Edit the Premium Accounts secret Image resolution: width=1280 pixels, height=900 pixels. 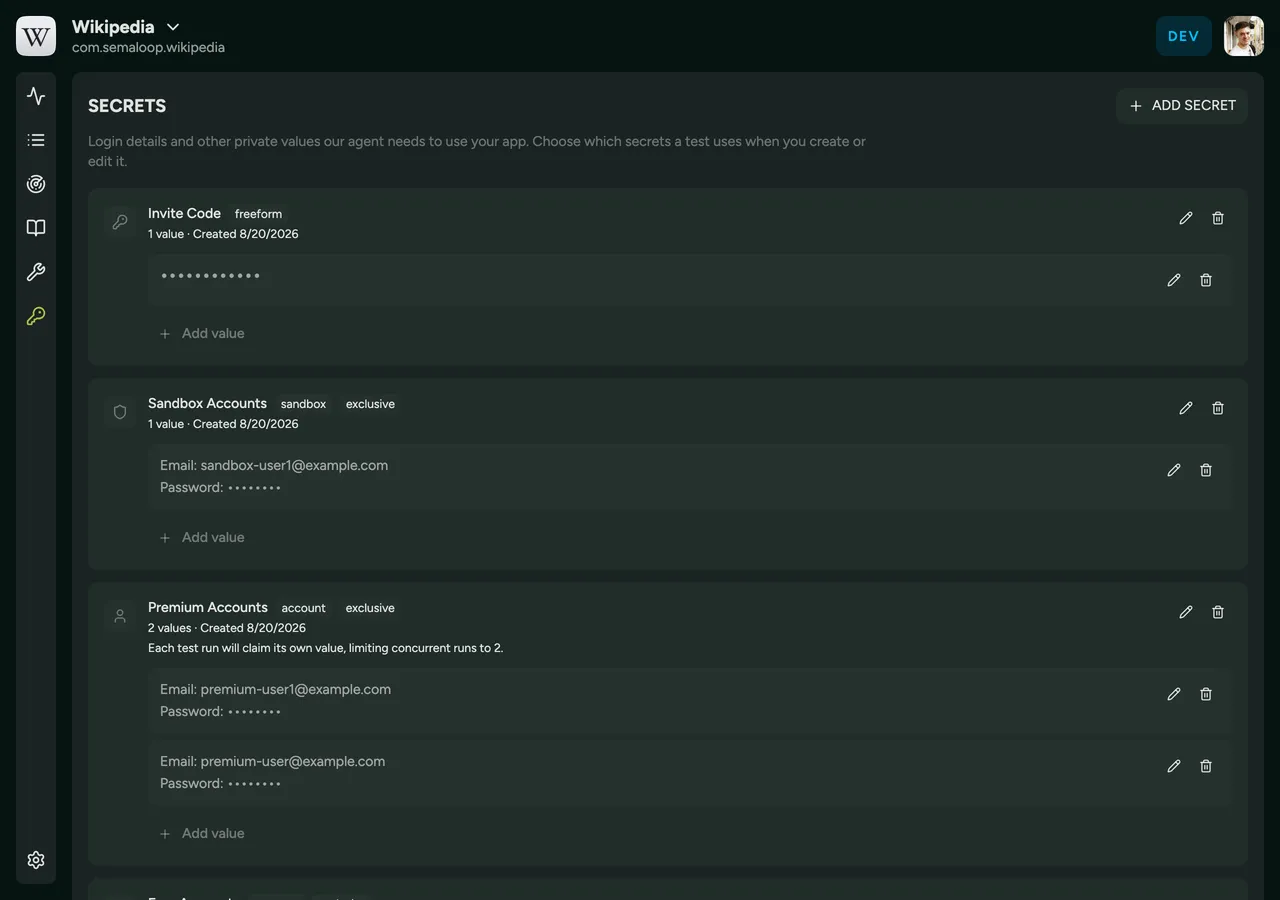pos(1186,612)
